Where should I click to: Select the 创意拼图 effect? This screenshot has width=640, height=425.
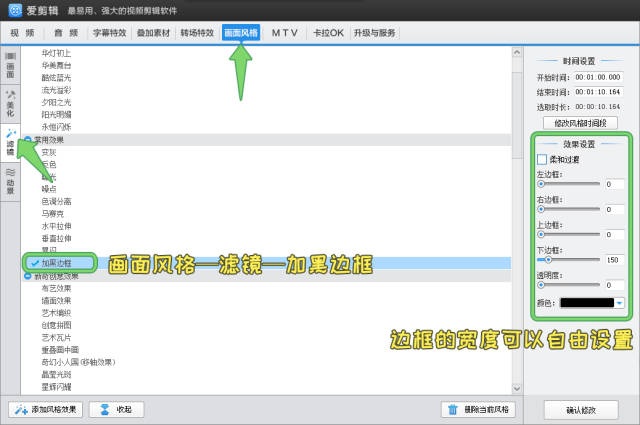56,325
